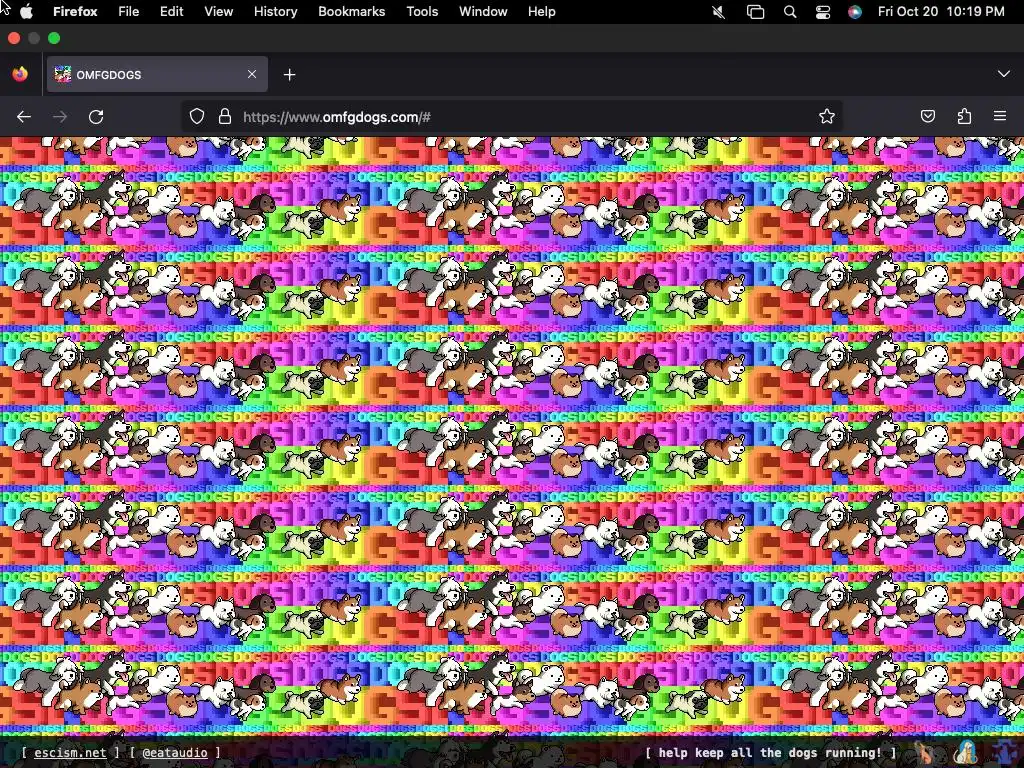Open Spotlight search magnifier

790,12
